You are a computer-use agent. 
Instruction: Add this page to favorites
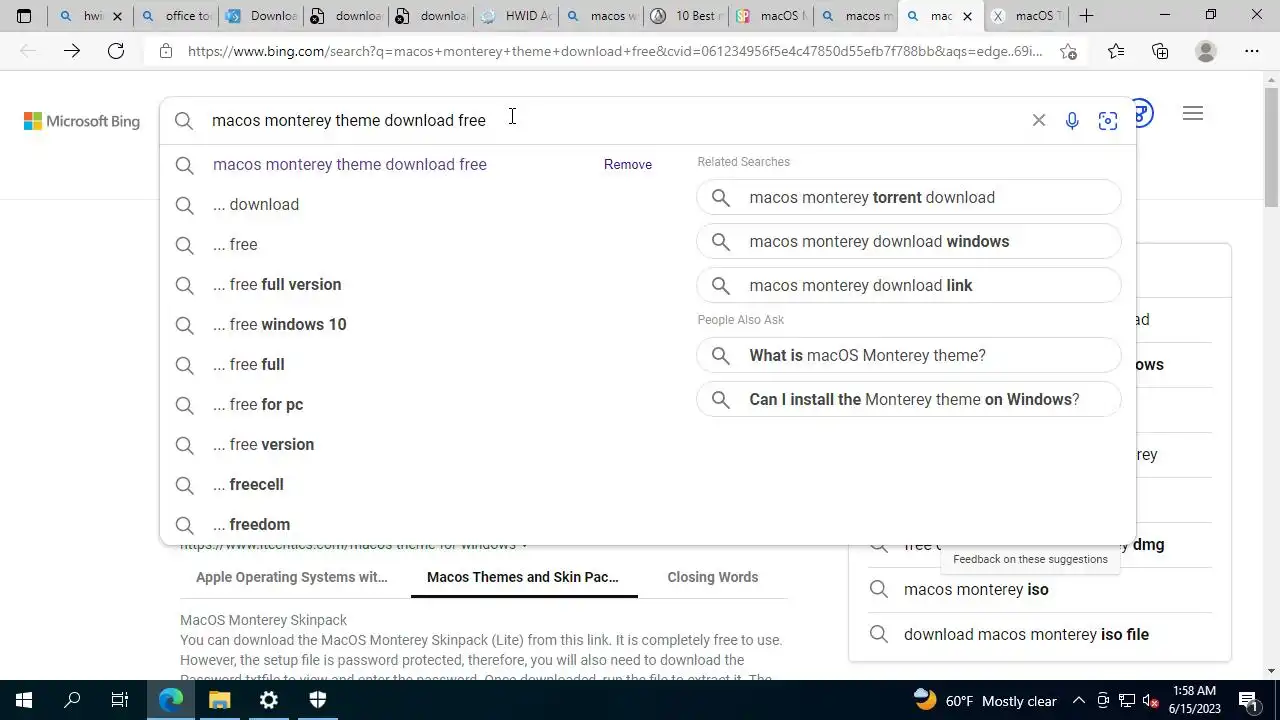click(x=1069, y=51)
